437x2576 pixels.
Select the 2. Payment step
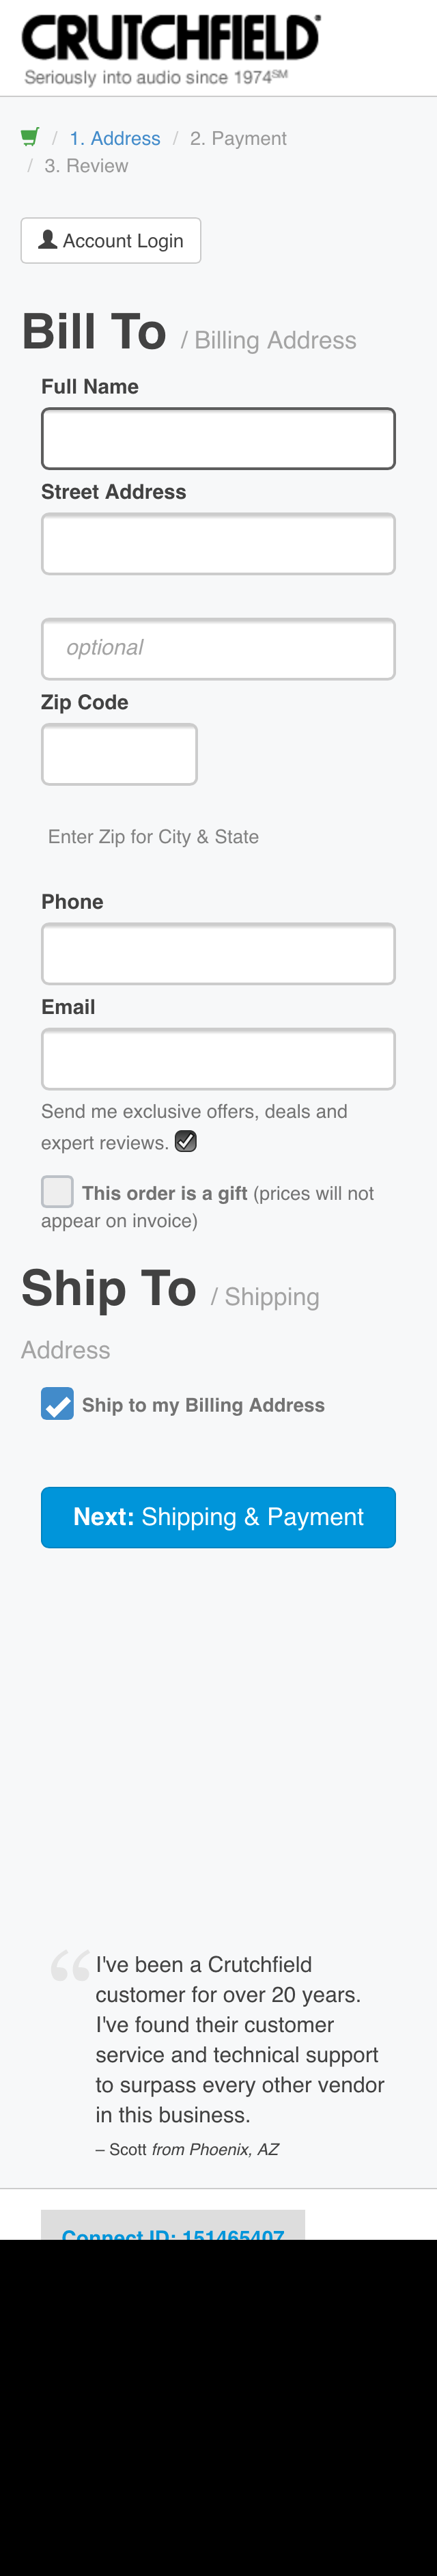[238, 138]
